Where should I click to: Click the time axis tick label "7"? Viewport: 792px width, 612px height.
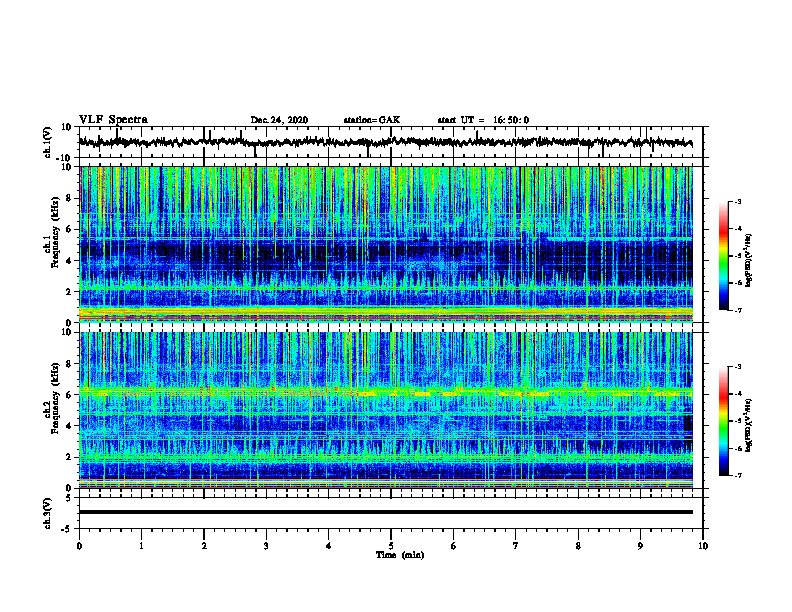point(516,546)
